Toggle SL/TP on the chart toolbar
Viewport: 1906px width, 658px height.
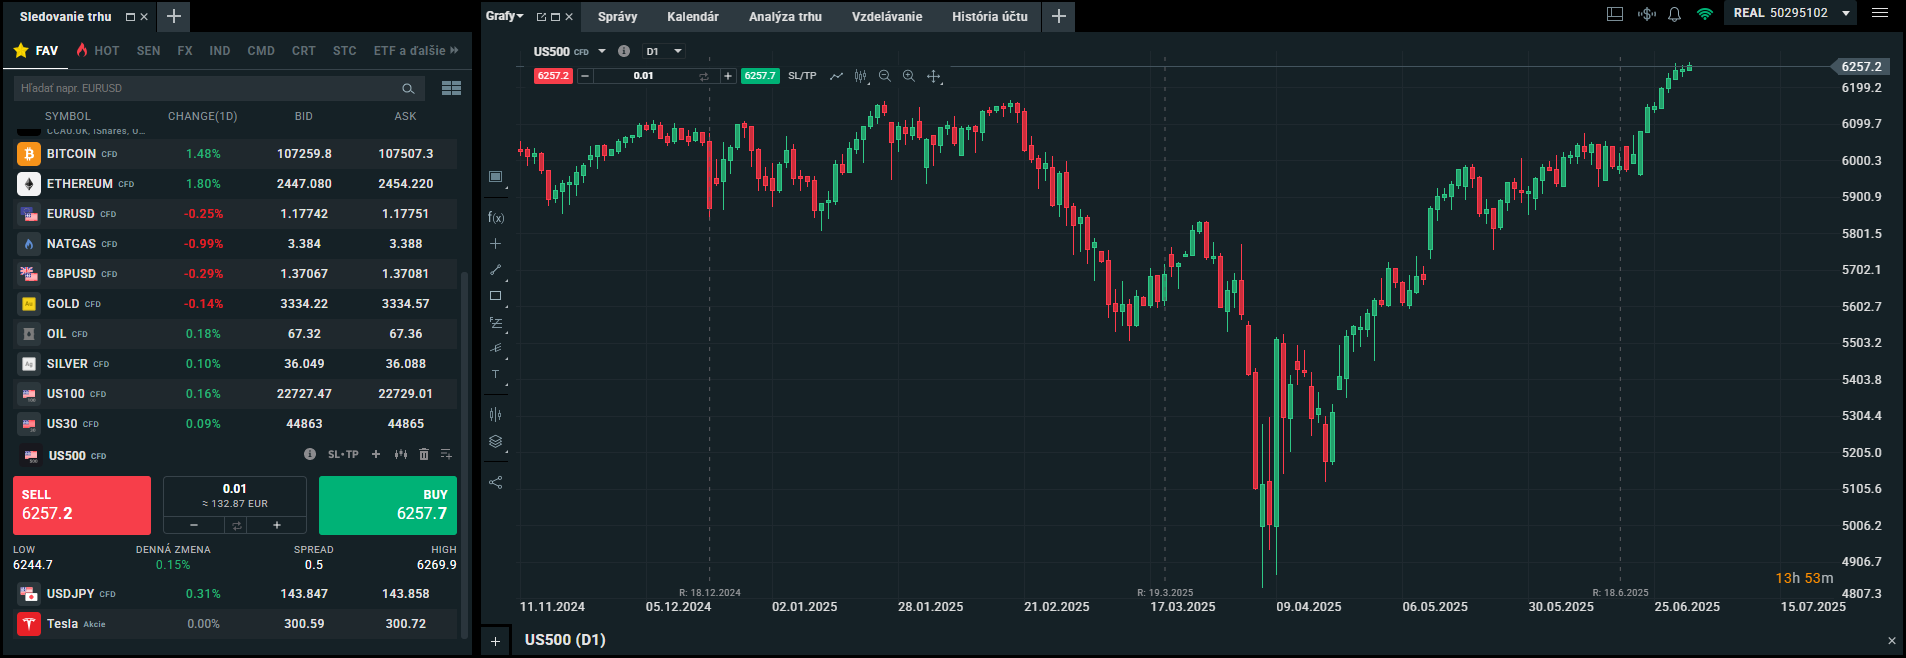[802, 76]
